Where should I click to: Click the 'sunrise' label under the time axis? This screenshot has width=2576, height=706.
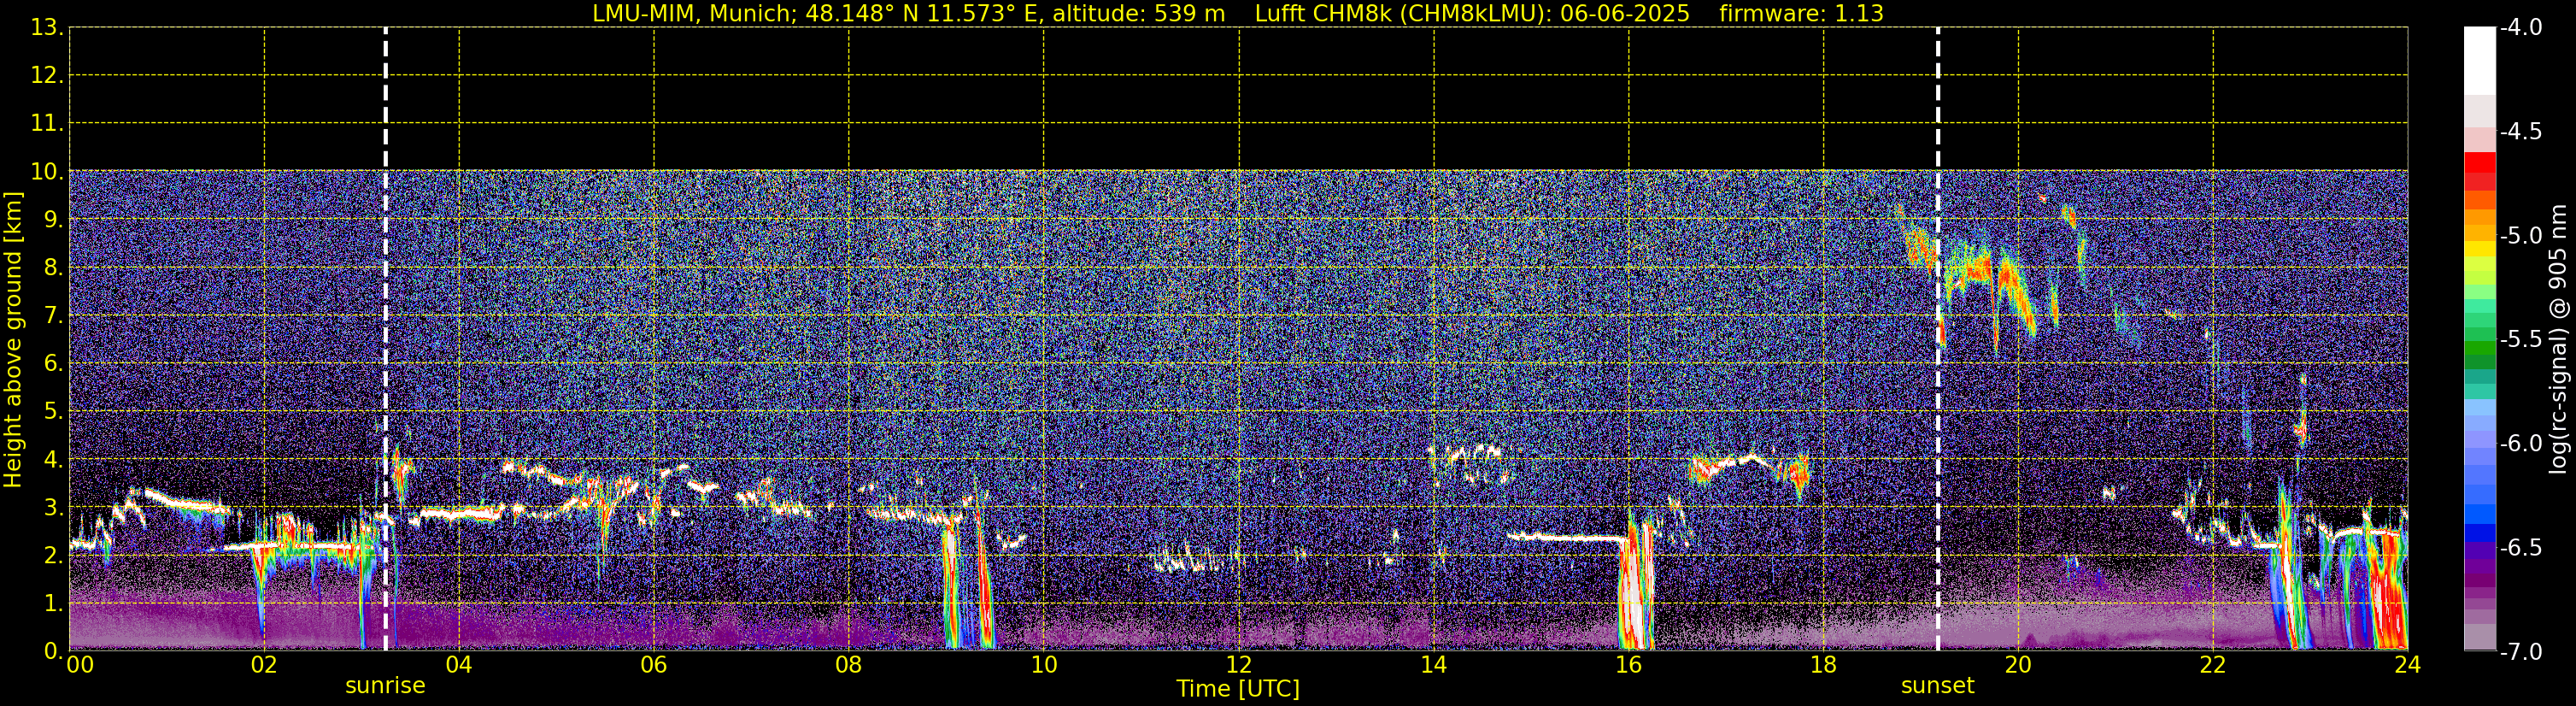tap(385, 686)
